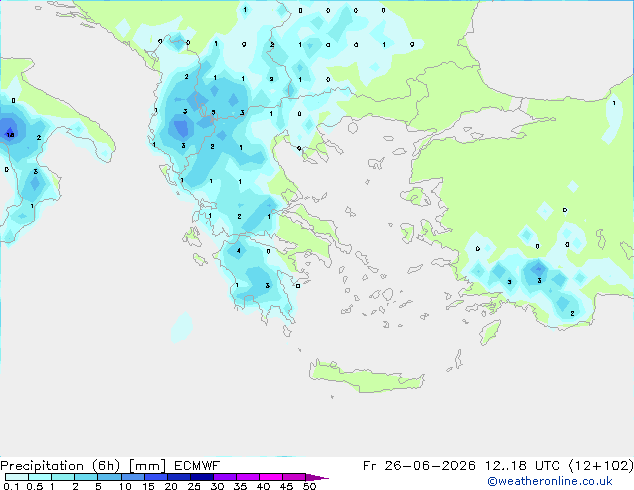634x490 pixels.
Task: Click the 'Precipitation (6h)' title text
Action: click(x=60, y=466)
